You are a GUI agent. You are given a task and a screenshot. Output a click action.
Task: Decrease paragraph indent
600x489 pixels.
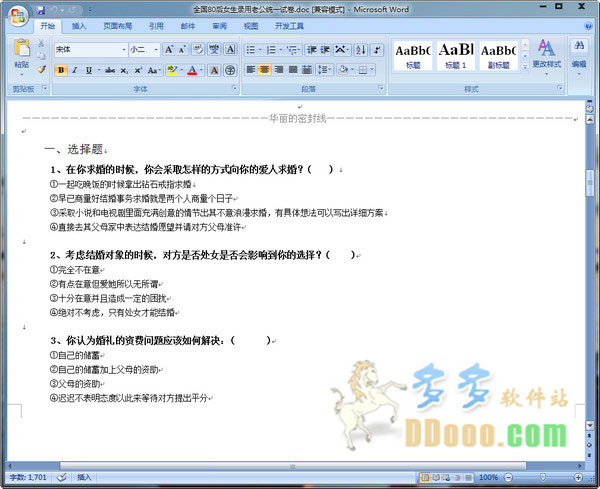[311, 49]
